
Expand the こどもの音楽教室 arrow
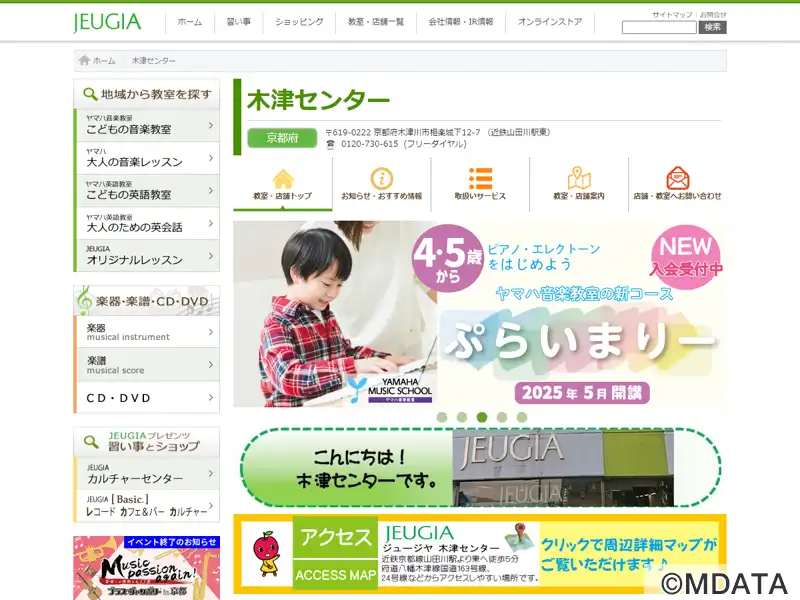pos(211,125)
